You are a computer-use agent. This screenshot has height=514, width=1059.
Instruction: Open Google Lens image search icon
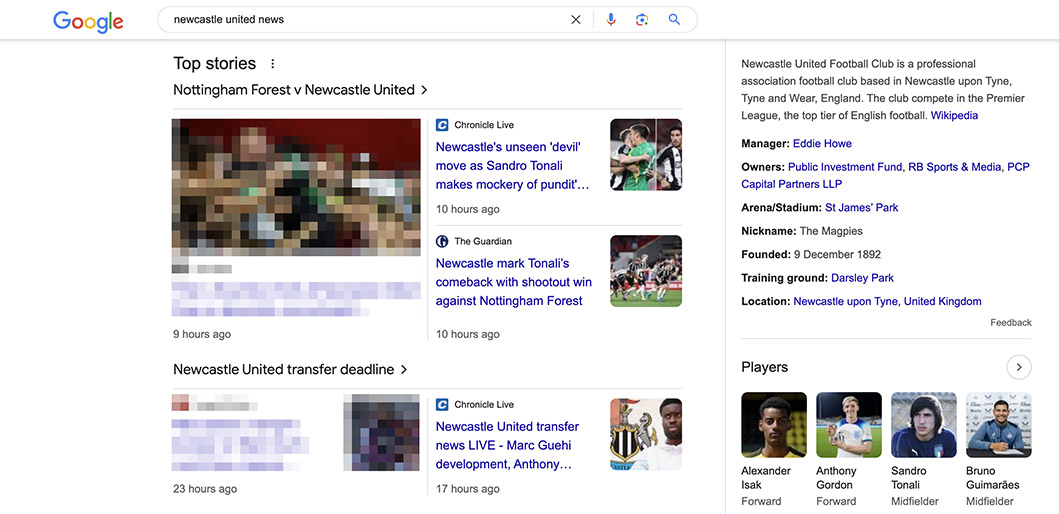point(642,20)
